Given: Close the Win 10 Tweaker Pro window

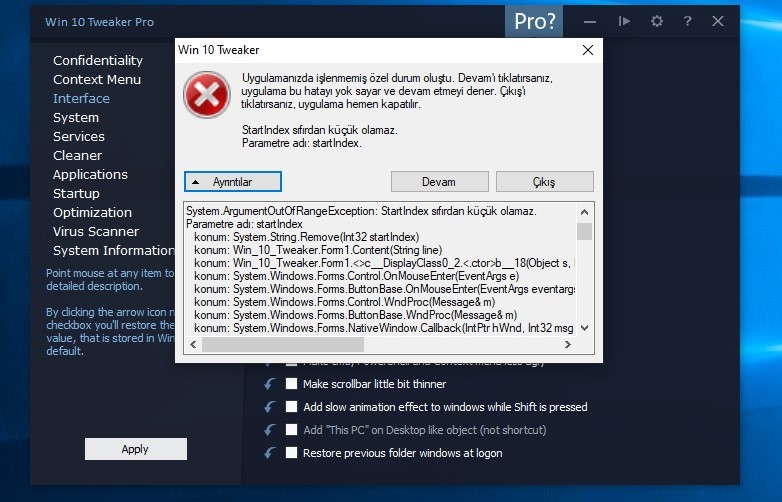Looking at the screenshot, I should (x=718, y=21).
